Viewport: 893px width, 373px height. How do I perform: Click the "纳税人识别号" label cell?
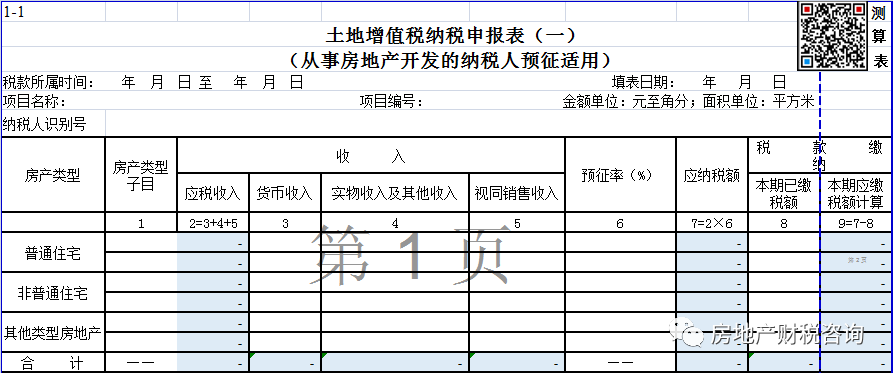[x=54, y=125]
